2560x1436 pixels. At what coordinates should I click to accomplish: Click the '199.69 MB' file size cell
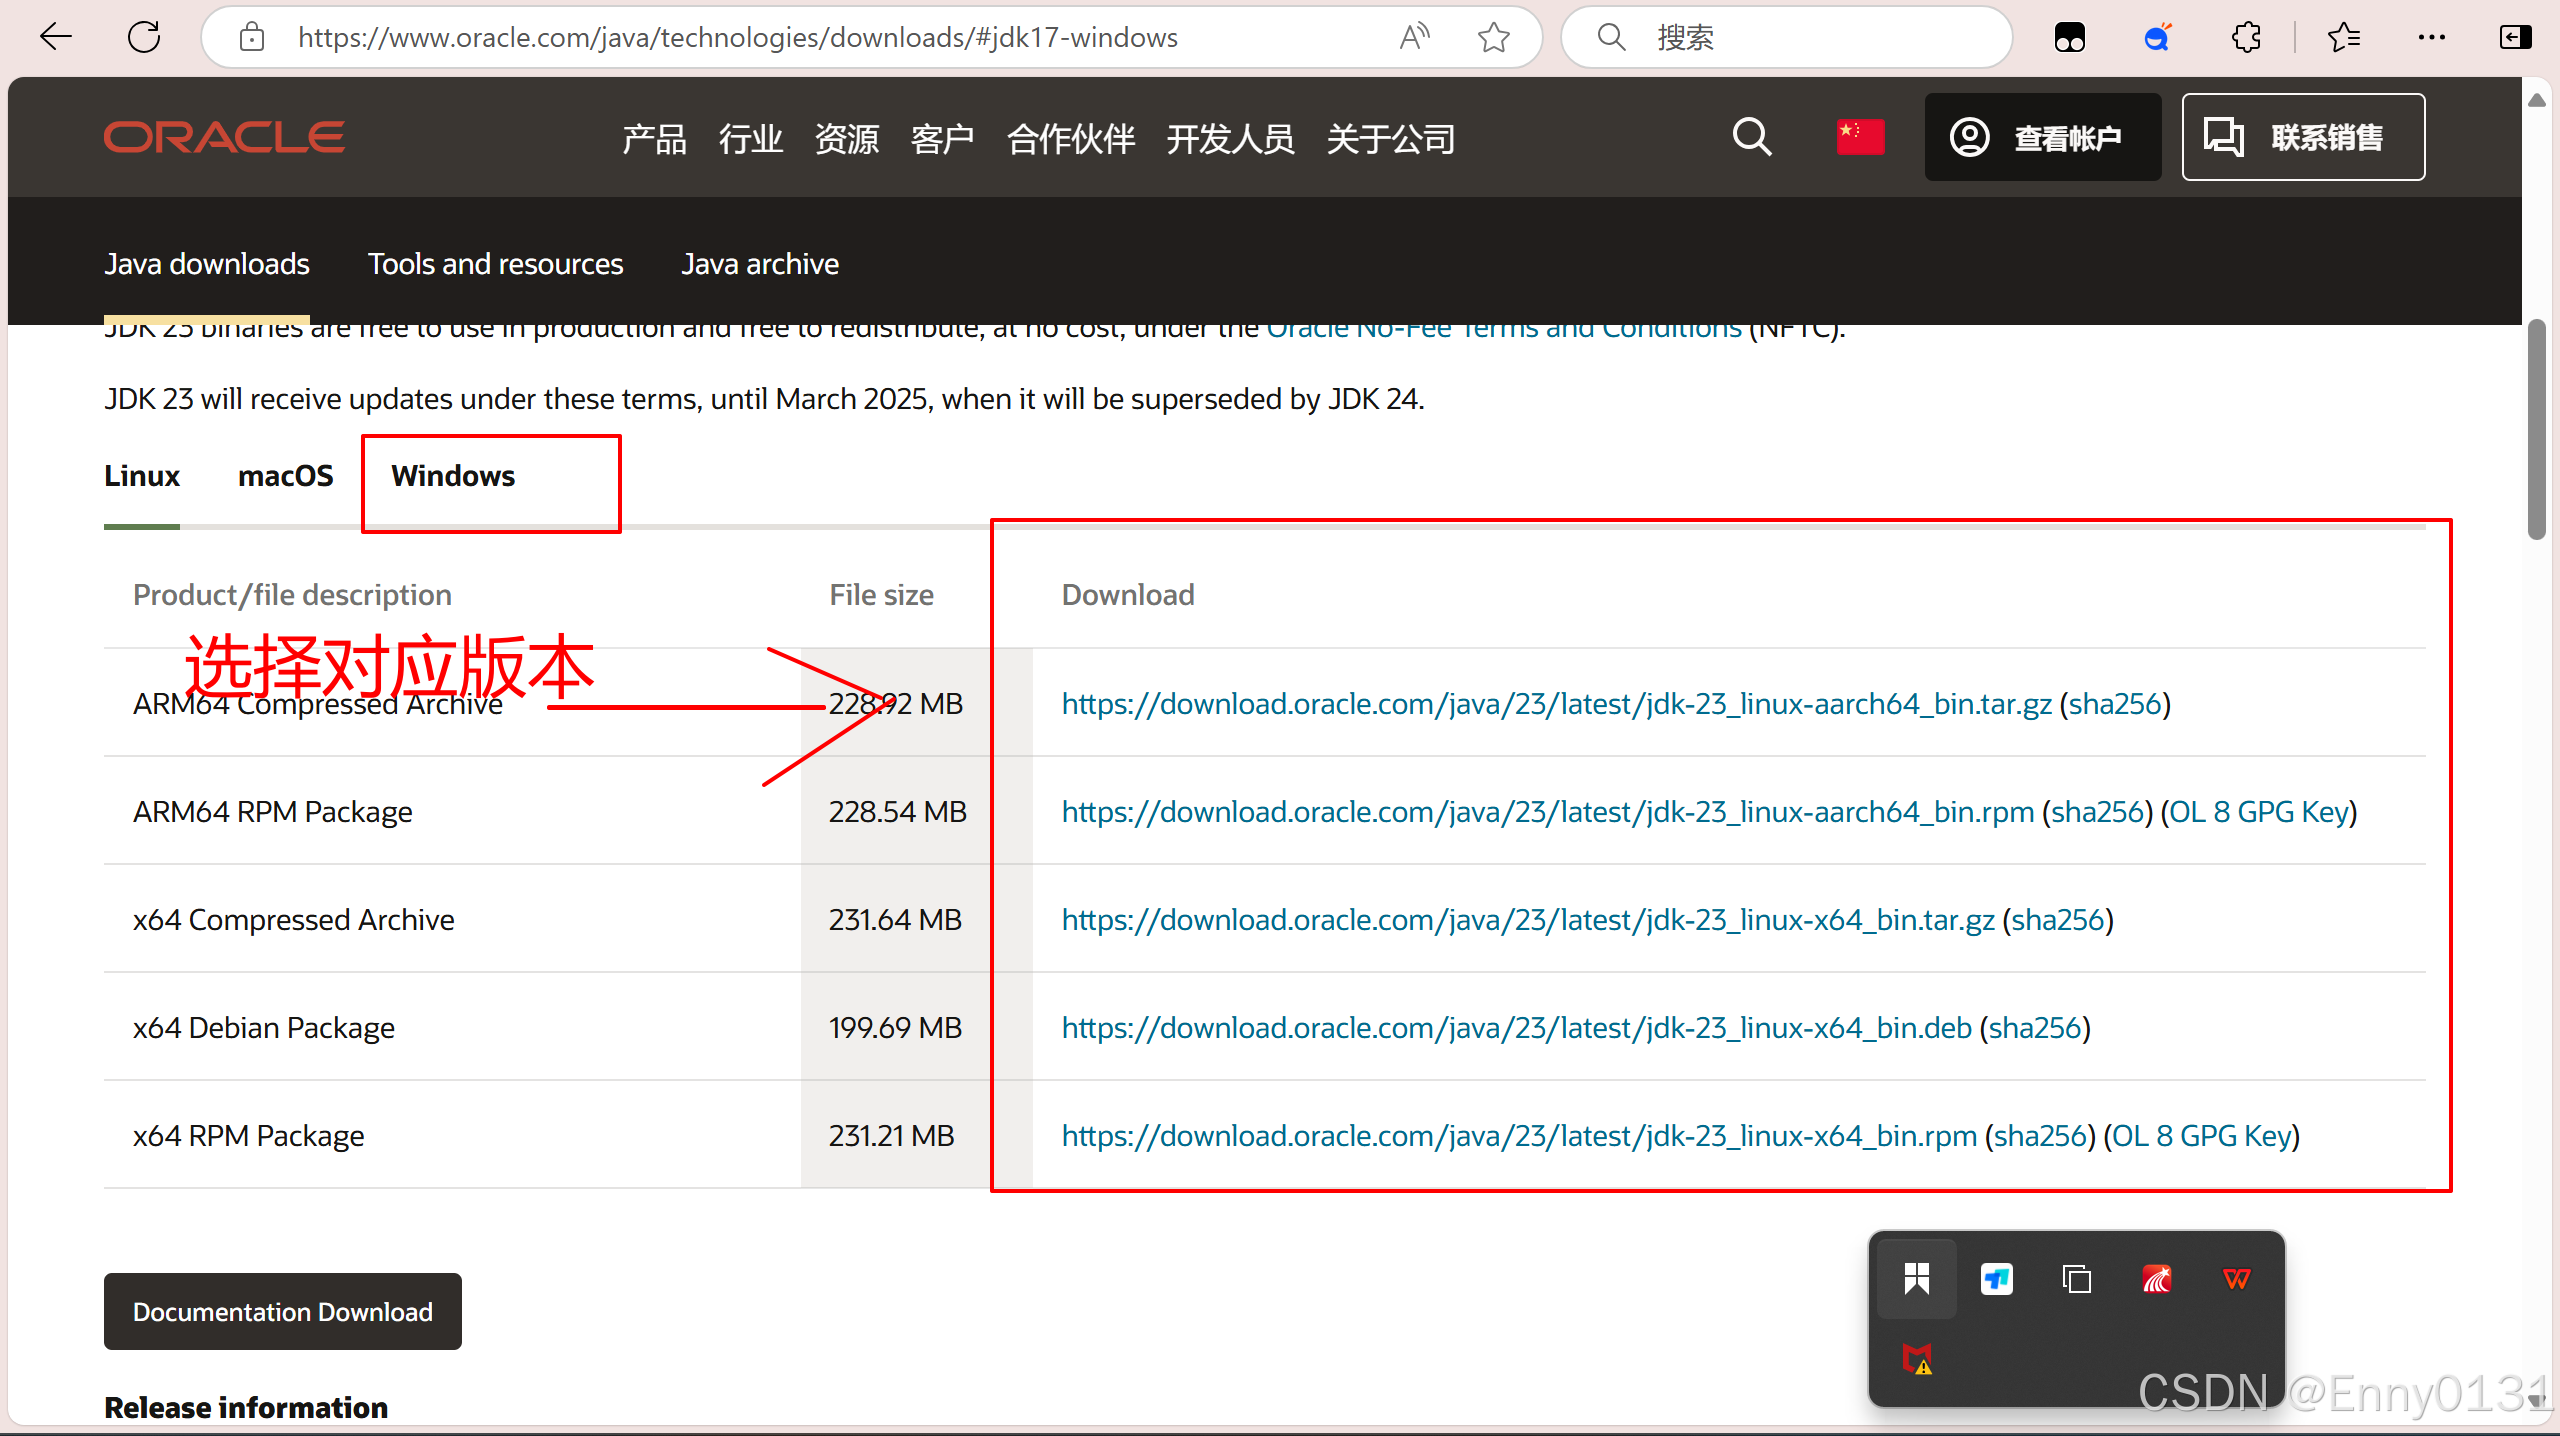tap(895, 1028)
